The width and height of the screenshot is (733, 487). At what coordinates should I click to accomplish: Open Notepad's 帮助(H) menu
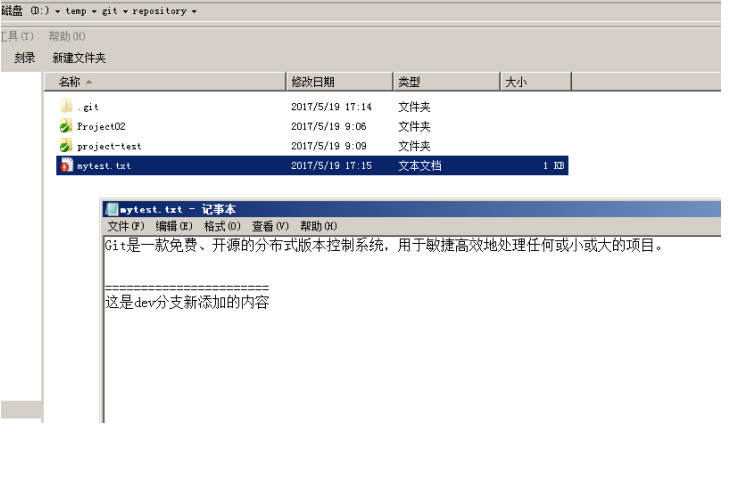(x=318, y=226)
